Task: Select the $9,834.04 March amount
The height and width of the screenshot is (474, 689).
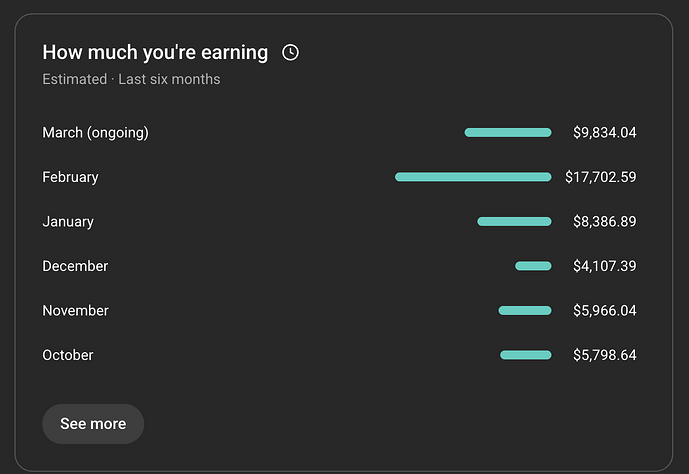Action: point(605,133)
